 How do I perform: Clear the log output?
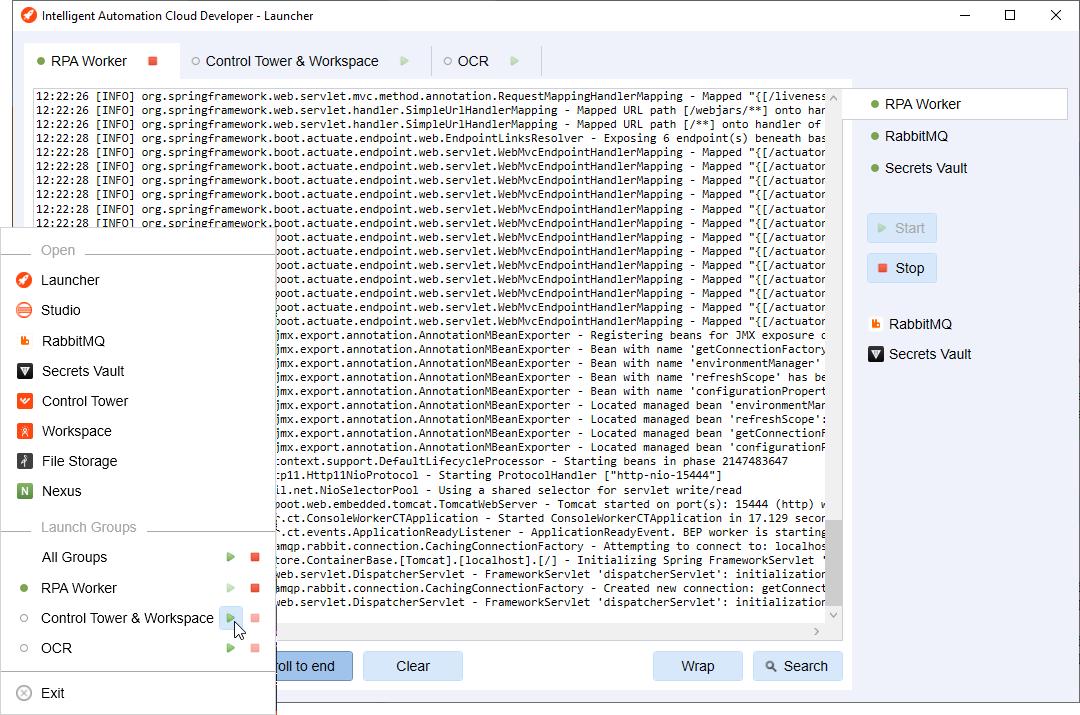pos(413,666)
